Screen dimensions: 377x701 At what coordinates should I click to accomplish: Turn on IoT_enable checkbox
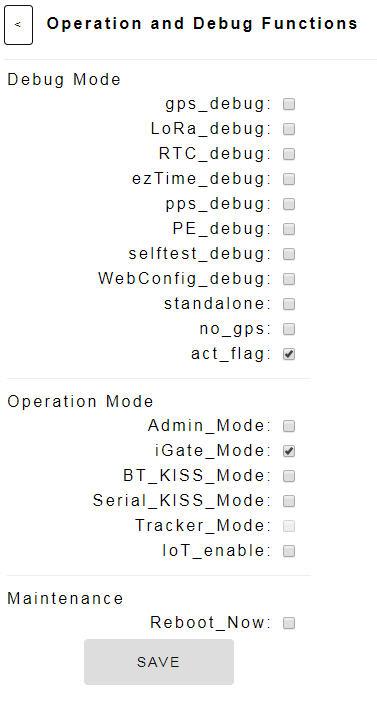click(289, 551)
